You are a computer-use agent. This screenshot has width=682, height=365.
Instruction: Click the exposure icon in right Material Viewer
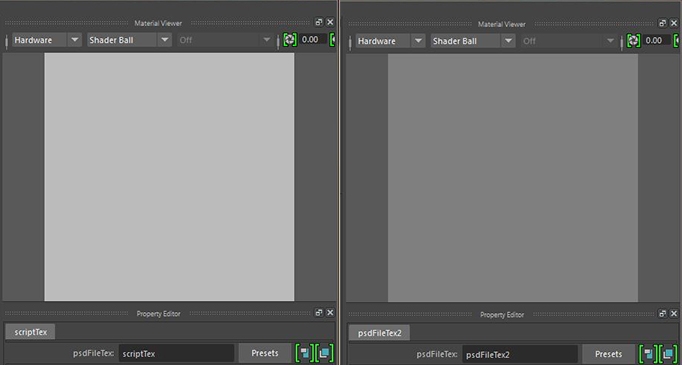pos(633,40)
